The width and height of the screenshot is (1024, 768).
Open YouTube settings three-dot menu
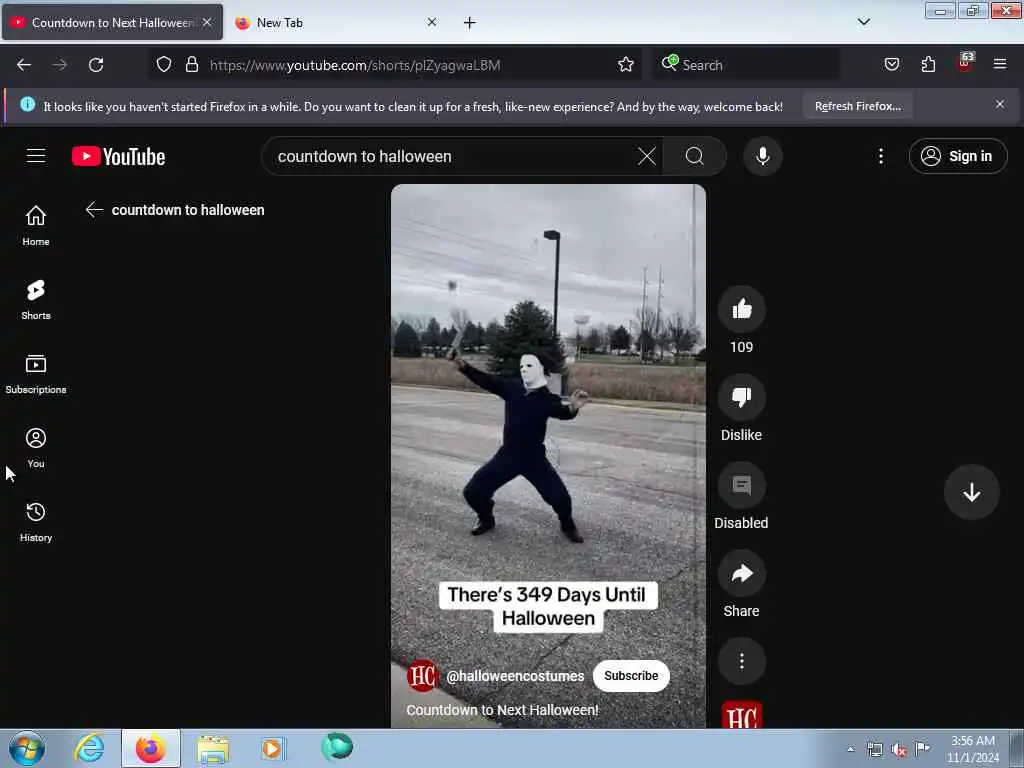880,156
